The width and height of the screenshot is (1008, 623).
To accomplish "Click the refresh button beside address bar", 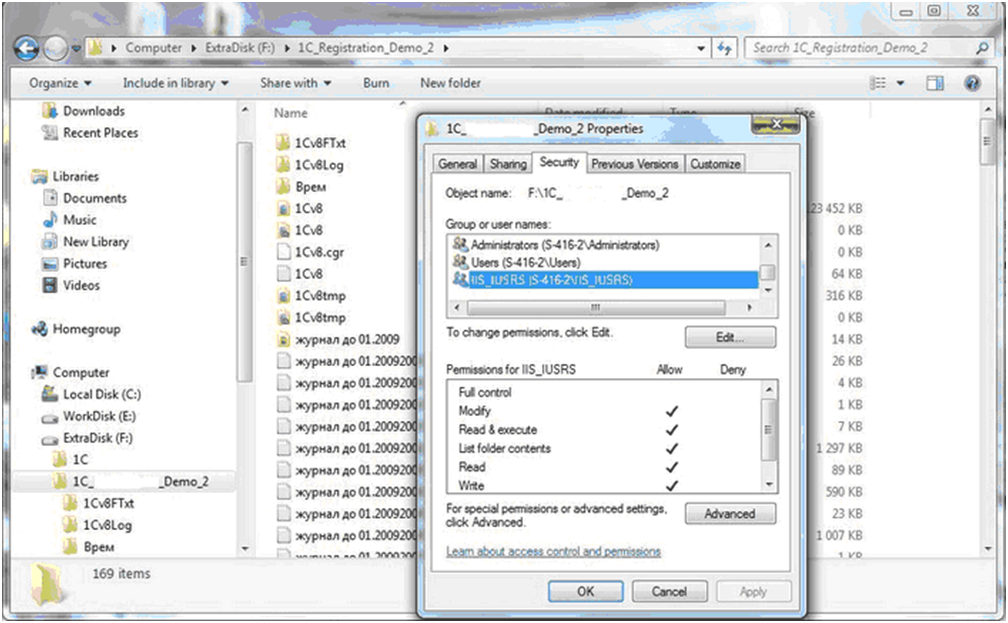I will coord(726,48).
